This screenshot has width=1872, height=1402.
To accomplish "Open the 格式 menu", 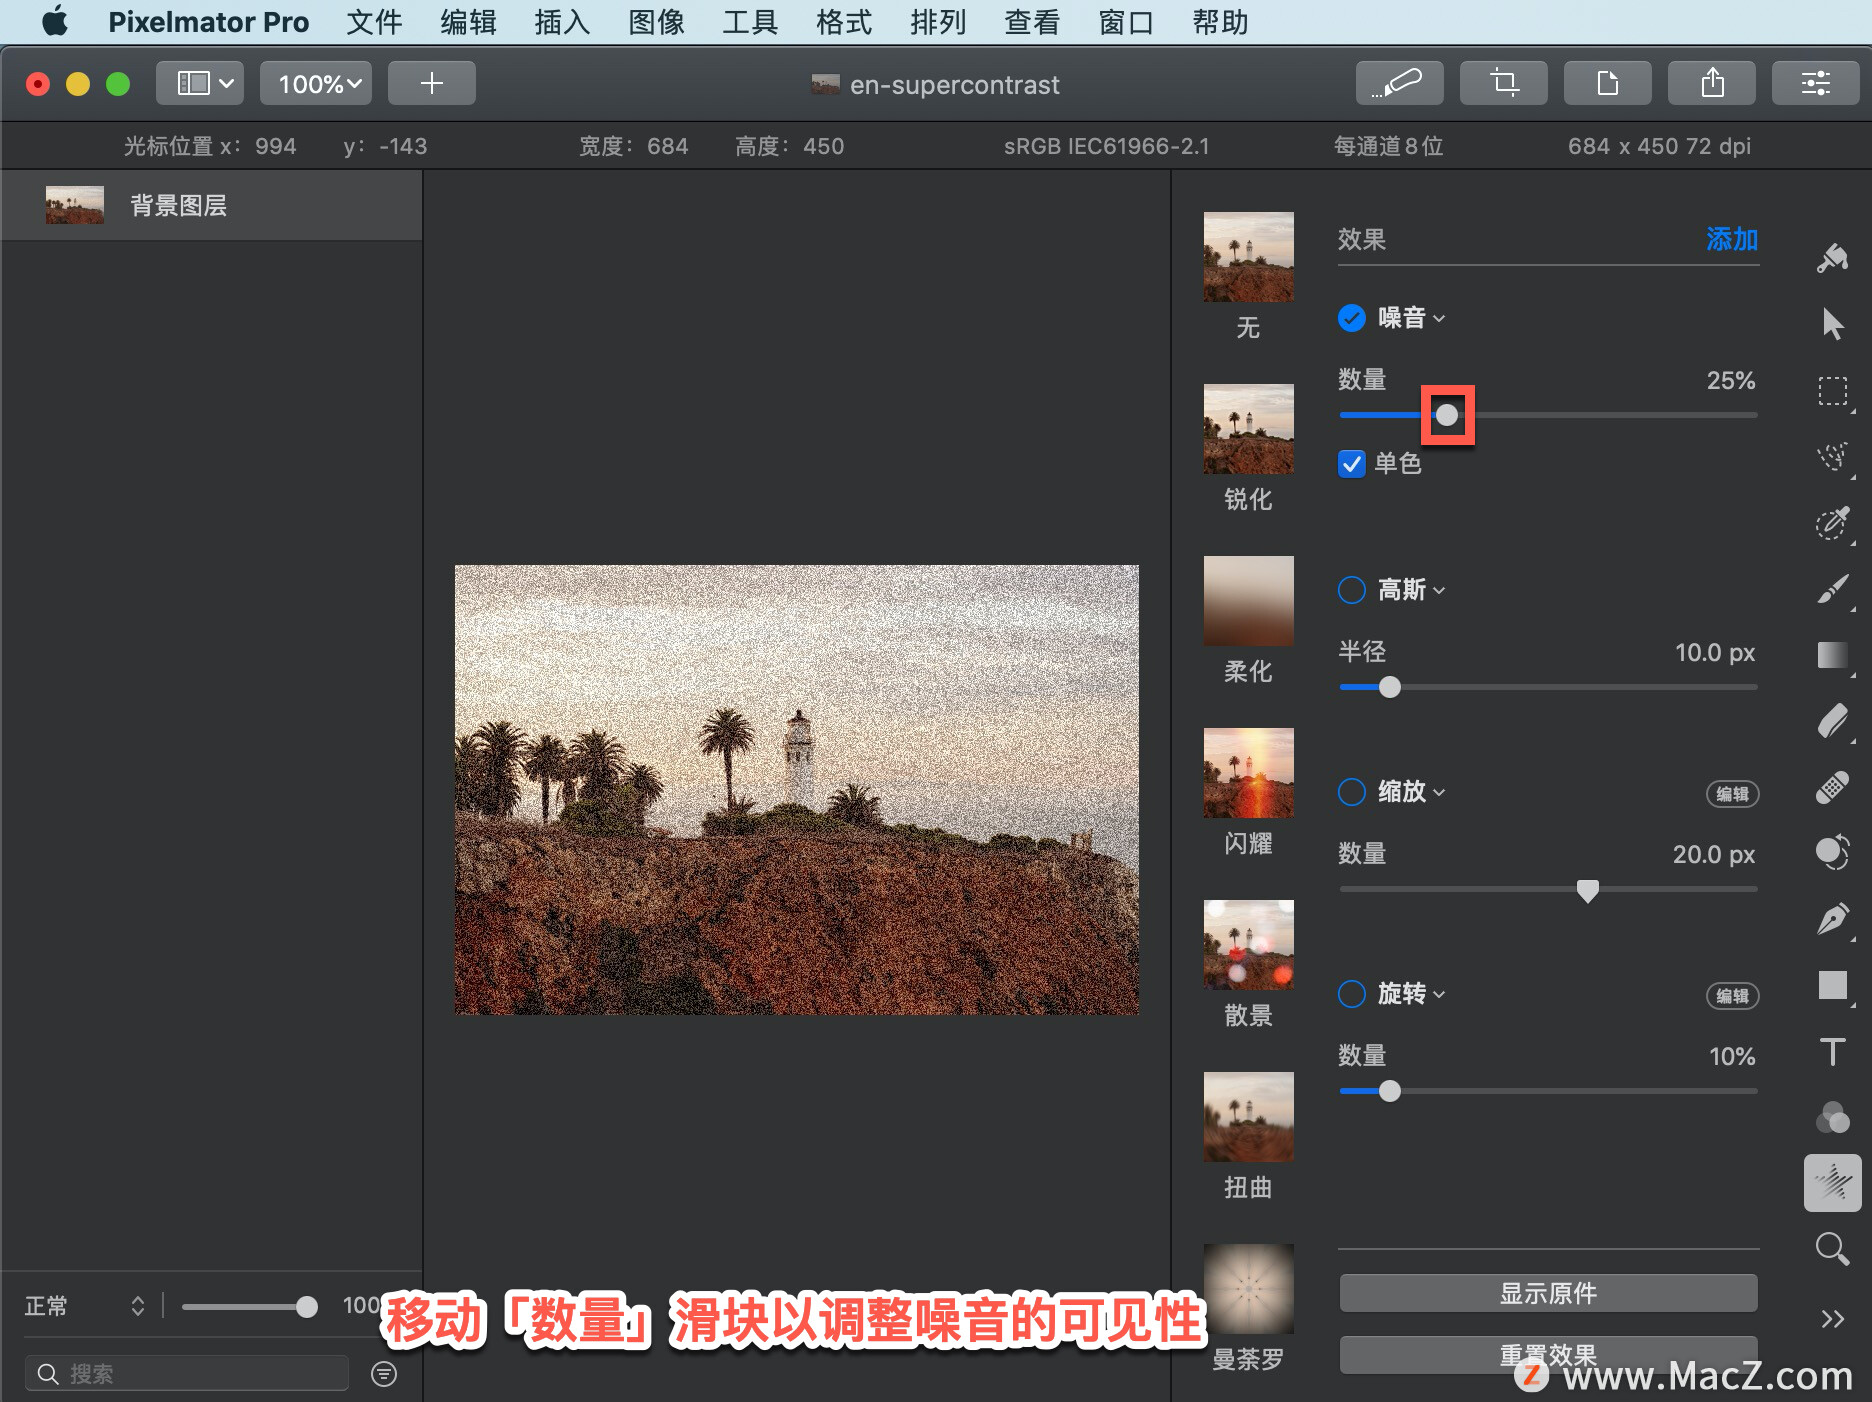I will (x=844, y=21).
